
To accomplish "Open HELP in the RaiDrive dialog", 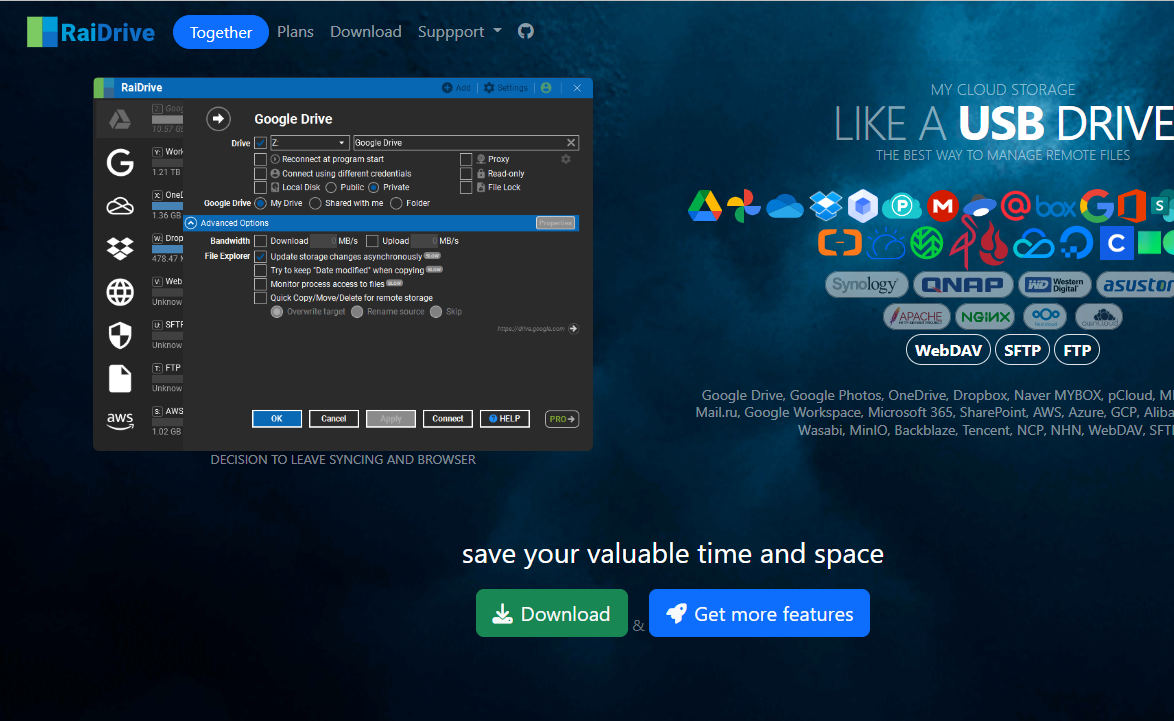I will click(505, 419).
